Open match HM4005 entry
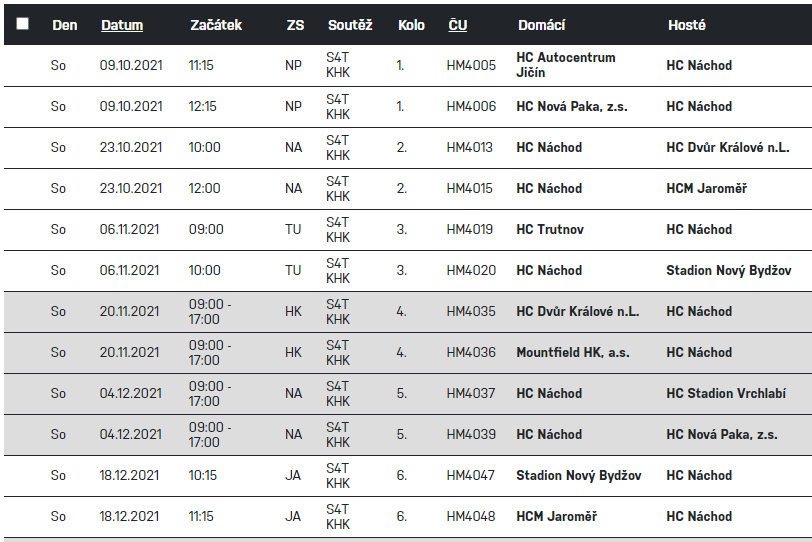The width and height of the screenshot is (812, 542). [471, 65]
